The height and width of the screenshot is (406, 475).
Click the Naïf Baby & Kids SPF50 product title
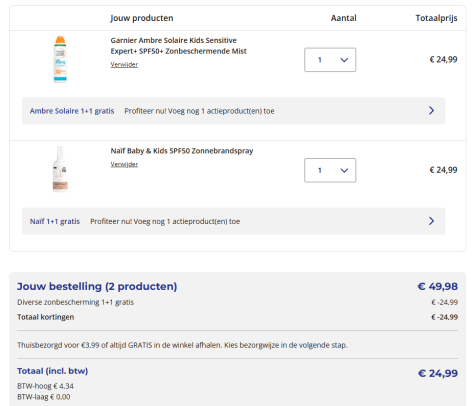[182, 151]
